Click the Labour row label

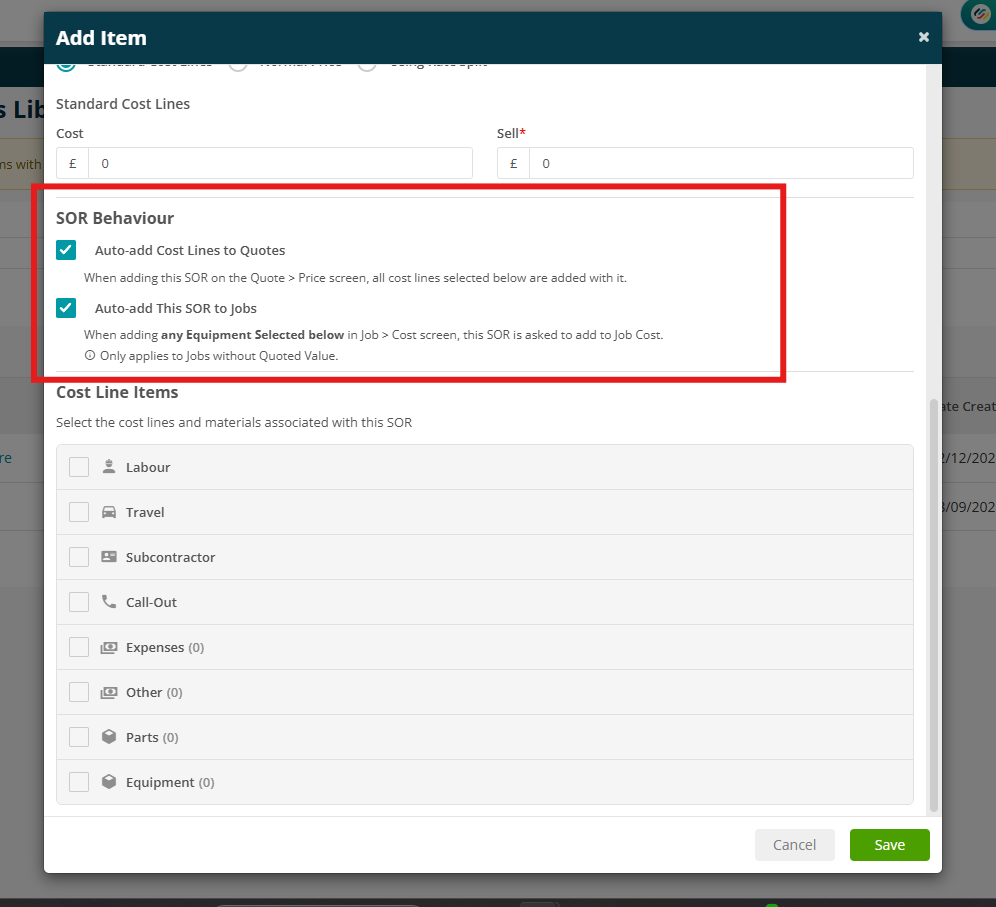[x=148, y=467]
